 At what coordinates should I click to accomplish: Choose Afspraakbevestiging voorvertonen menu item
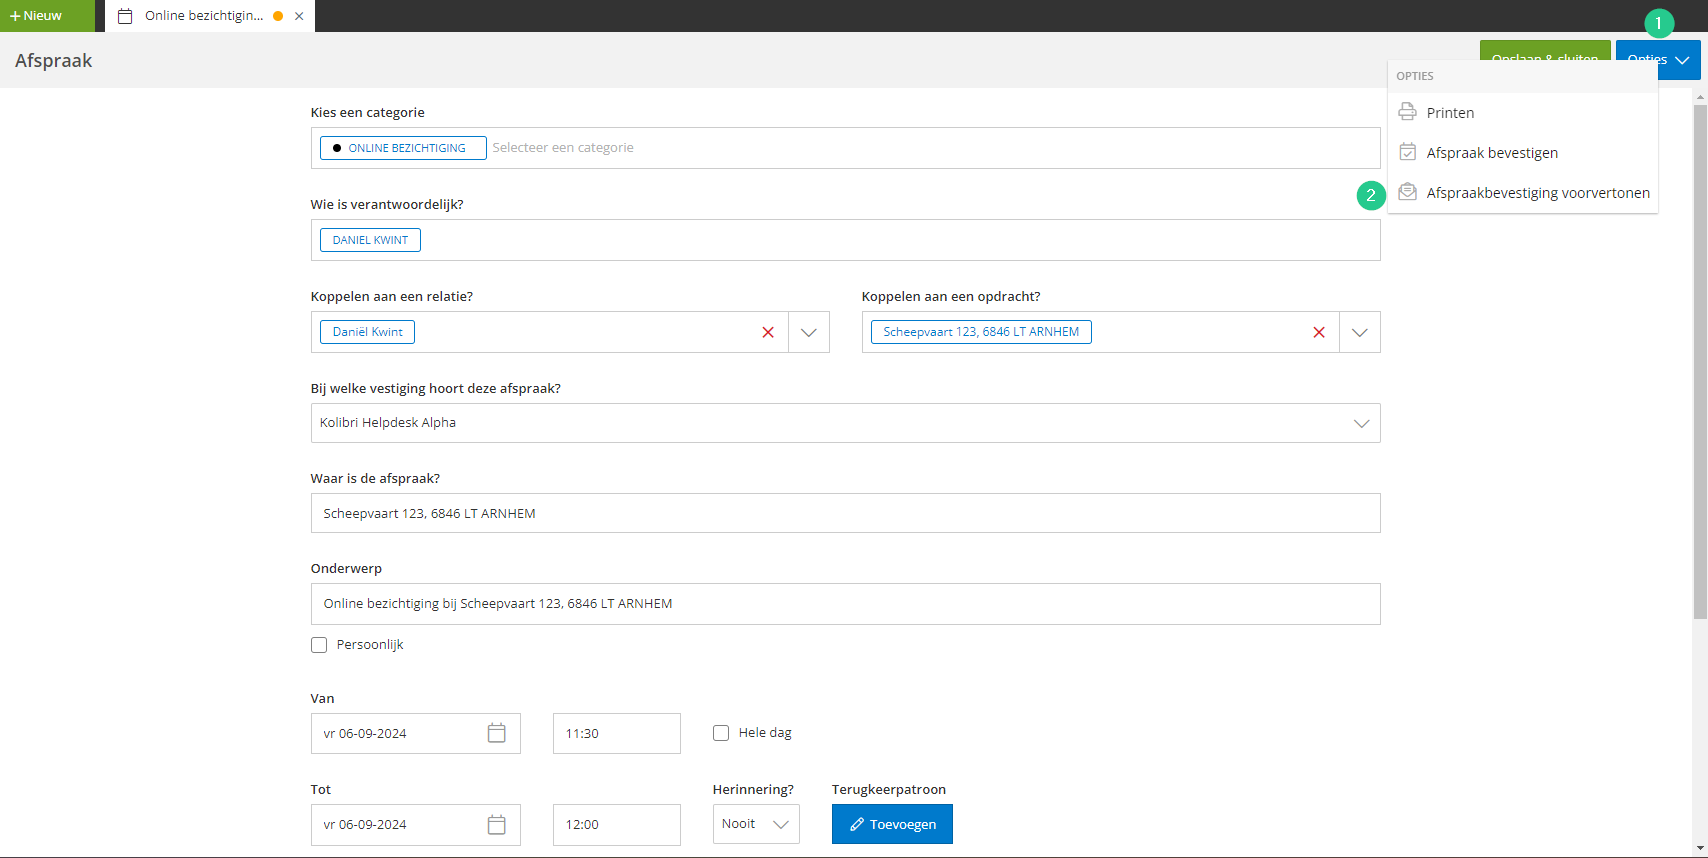click(1523, 193)
